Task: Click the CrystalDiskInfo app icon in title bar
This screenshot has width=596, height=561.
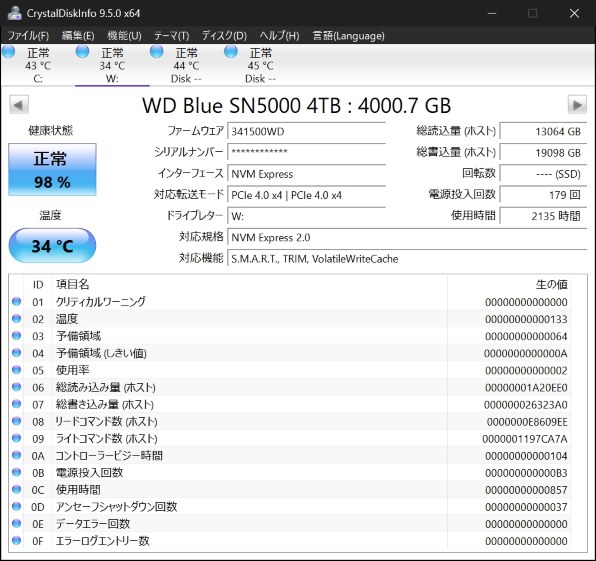Action: pos(14,13)
